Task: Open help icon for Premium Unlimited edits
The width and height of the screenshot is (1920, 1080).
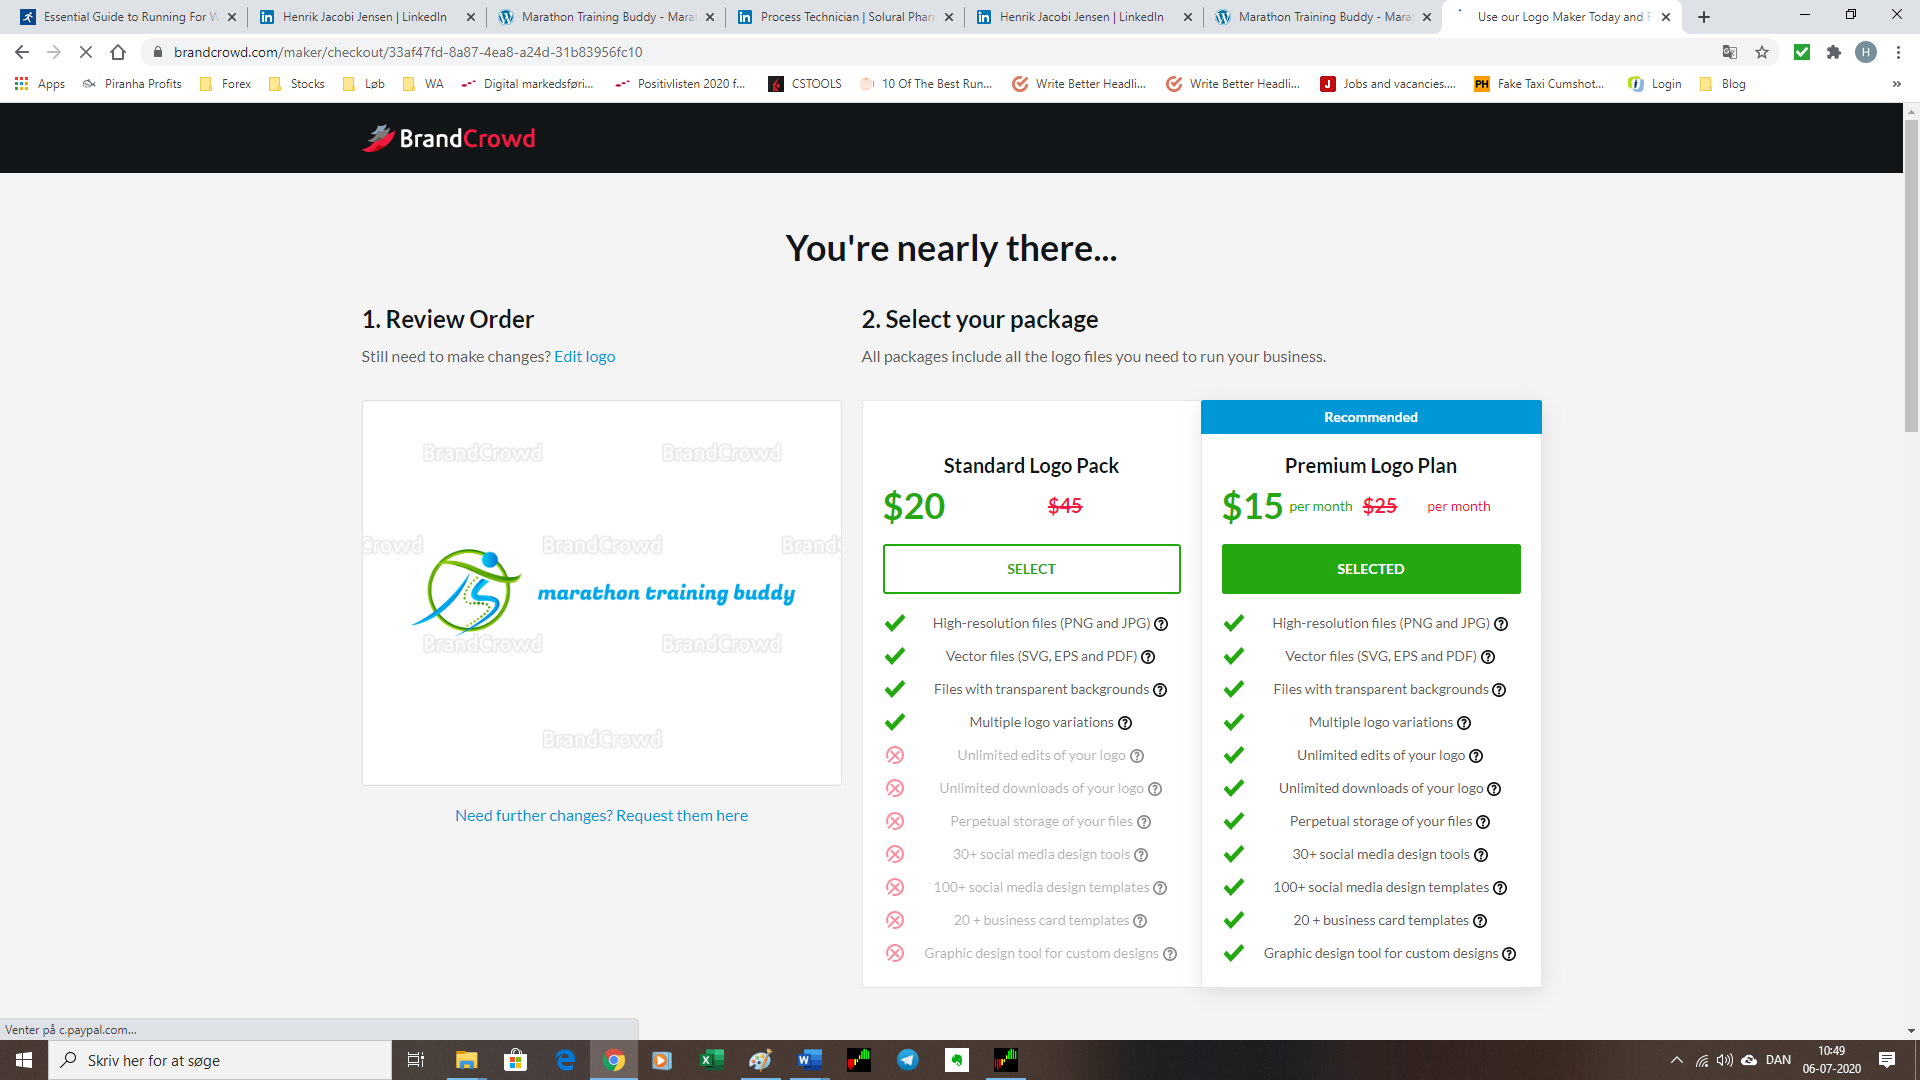Action: [x=1476, y=756]
